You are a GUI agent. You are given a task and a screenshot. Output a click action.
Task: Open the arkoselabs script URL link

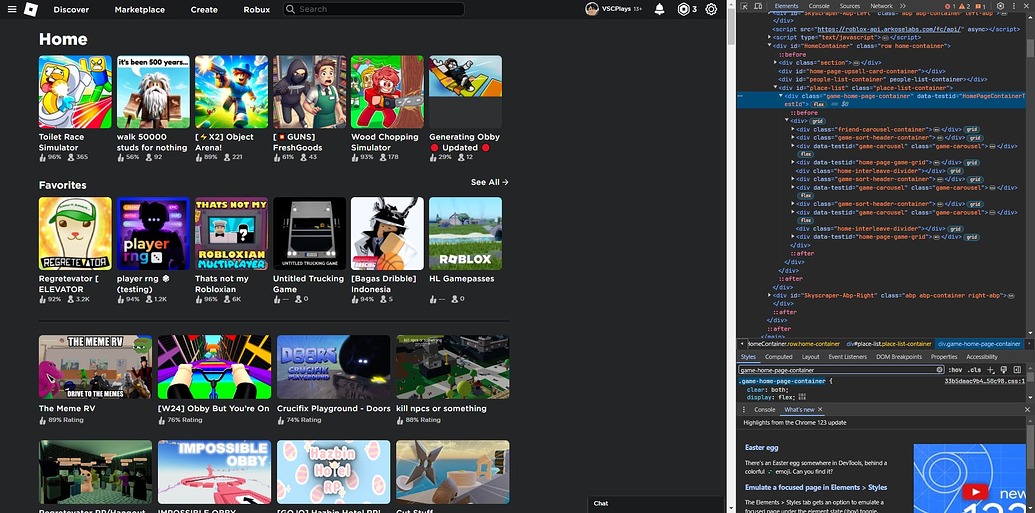890,30
